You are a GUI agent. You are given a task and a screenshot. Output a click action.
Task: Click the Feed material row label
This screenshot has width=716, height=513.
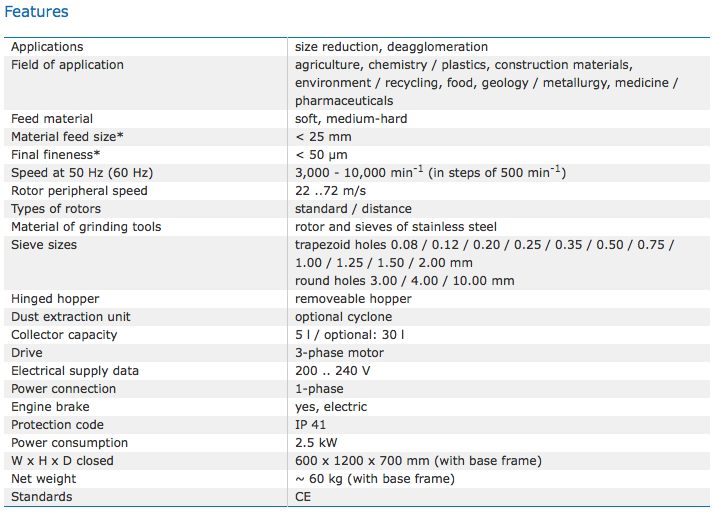(52, 119)
